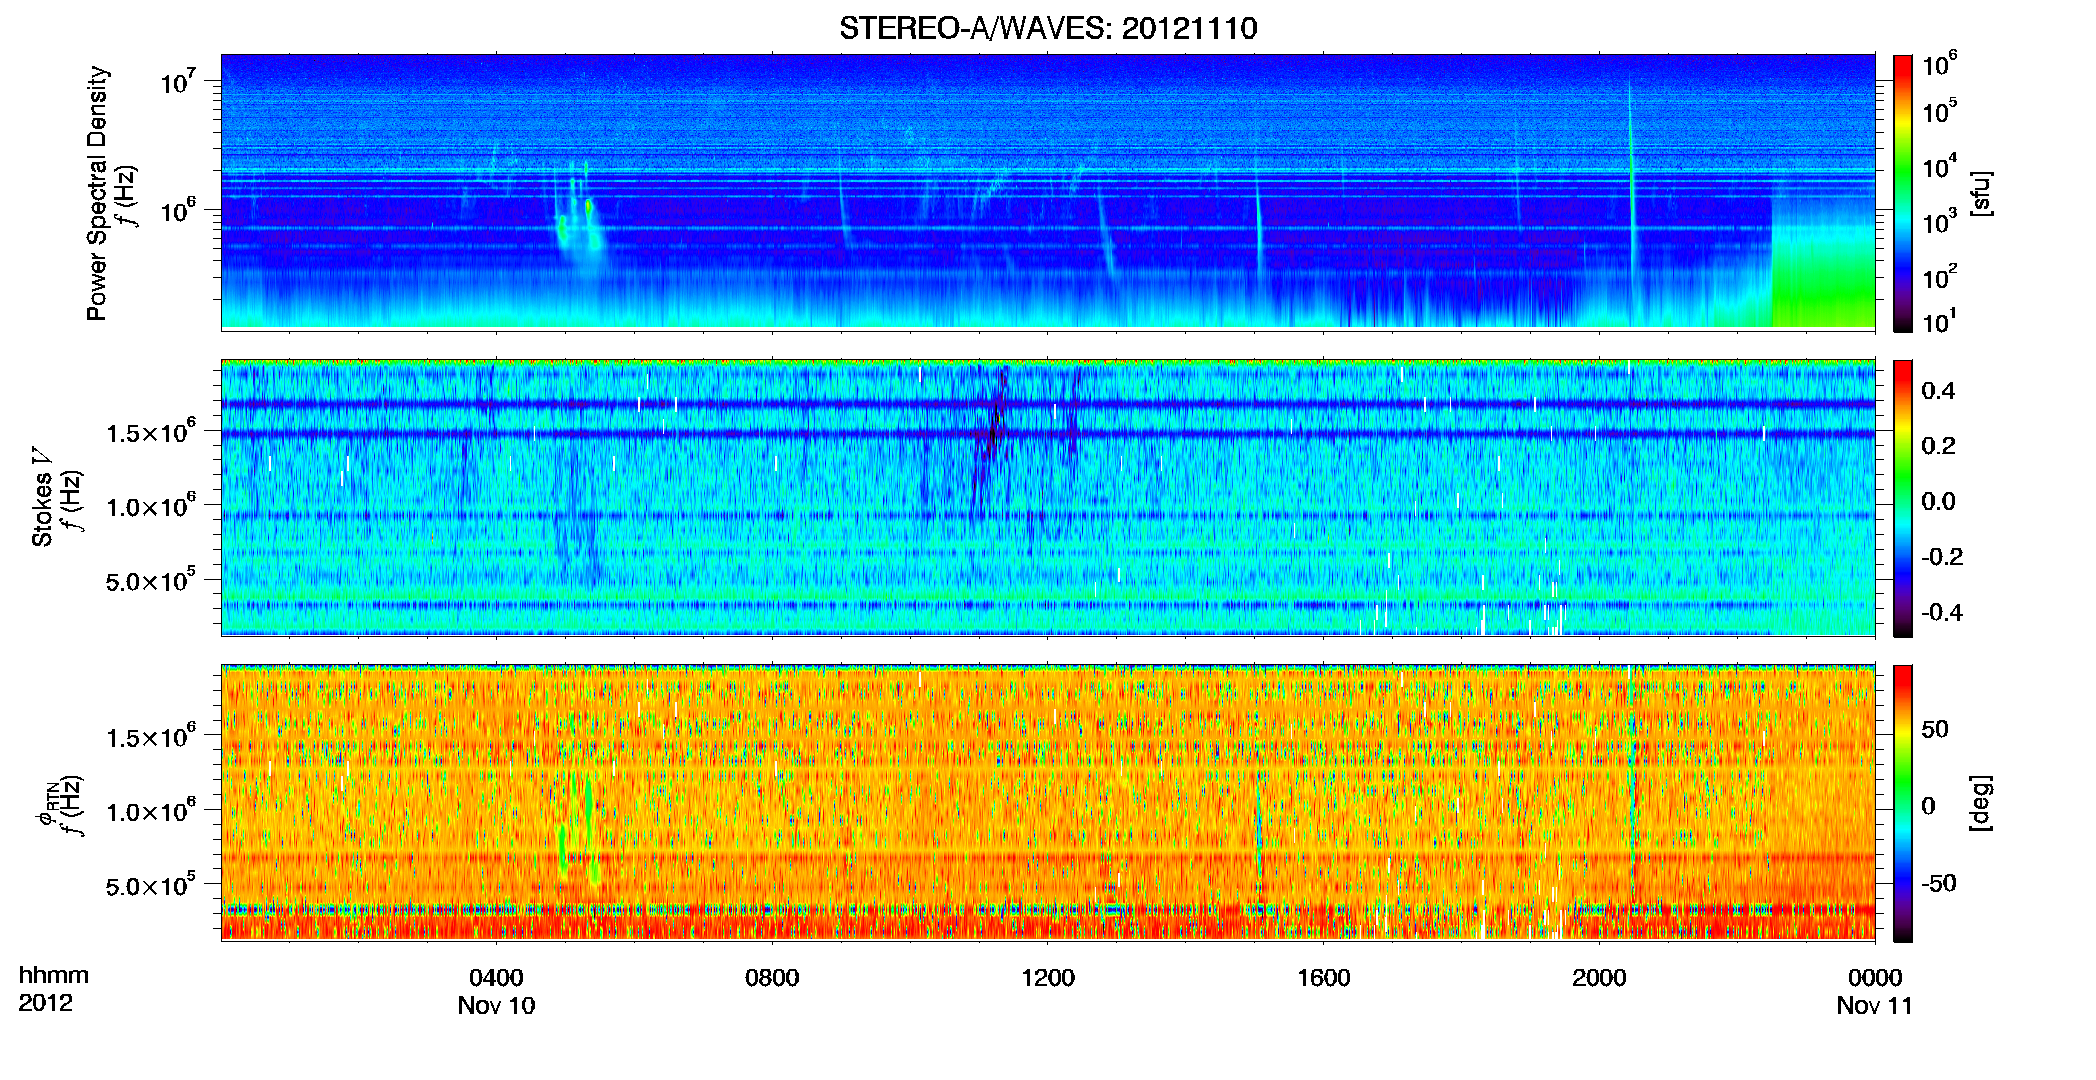Click the 2000 time axis label
Viewport: 2096px width, 1080px height.
1599,978
